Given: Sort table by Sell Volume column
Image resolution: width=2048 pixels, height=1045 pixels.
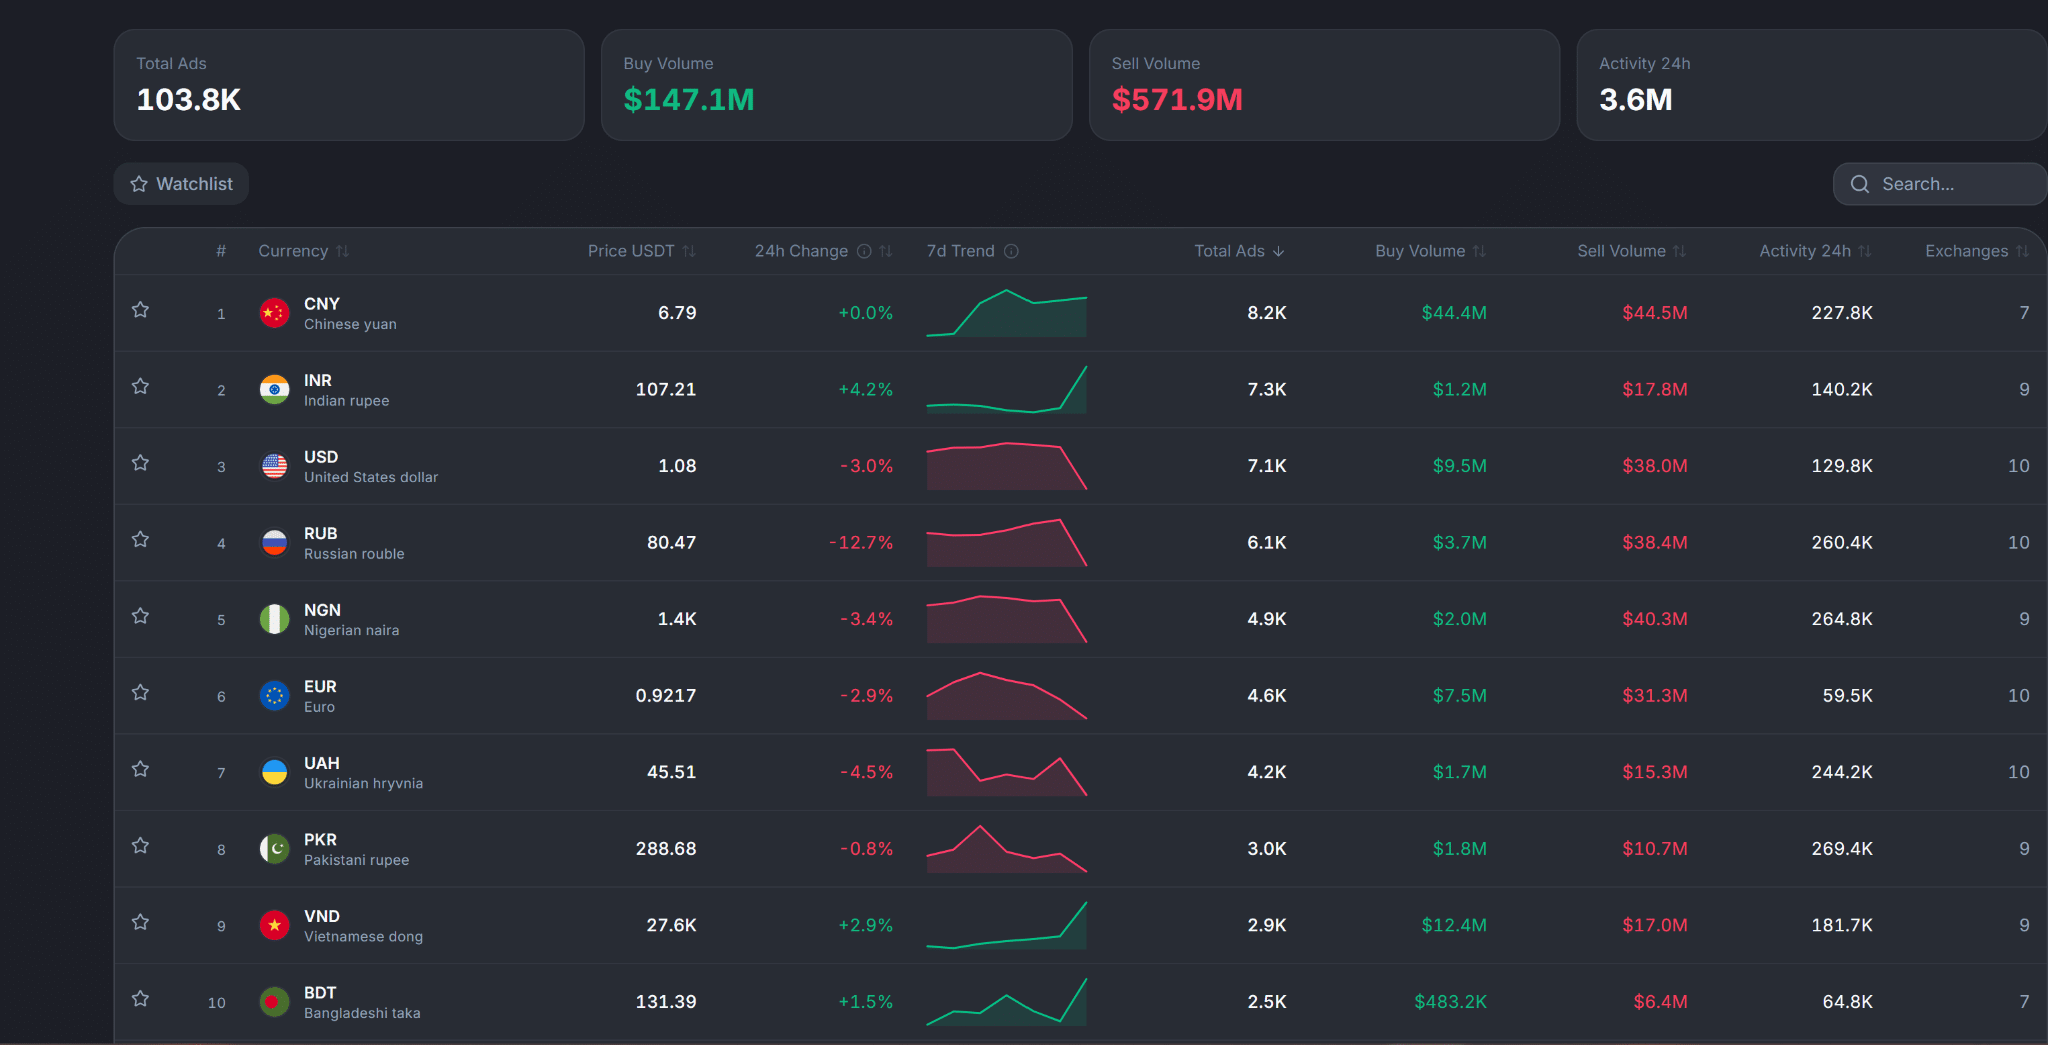Looking at the screenshot, I should pos(1632,251).
